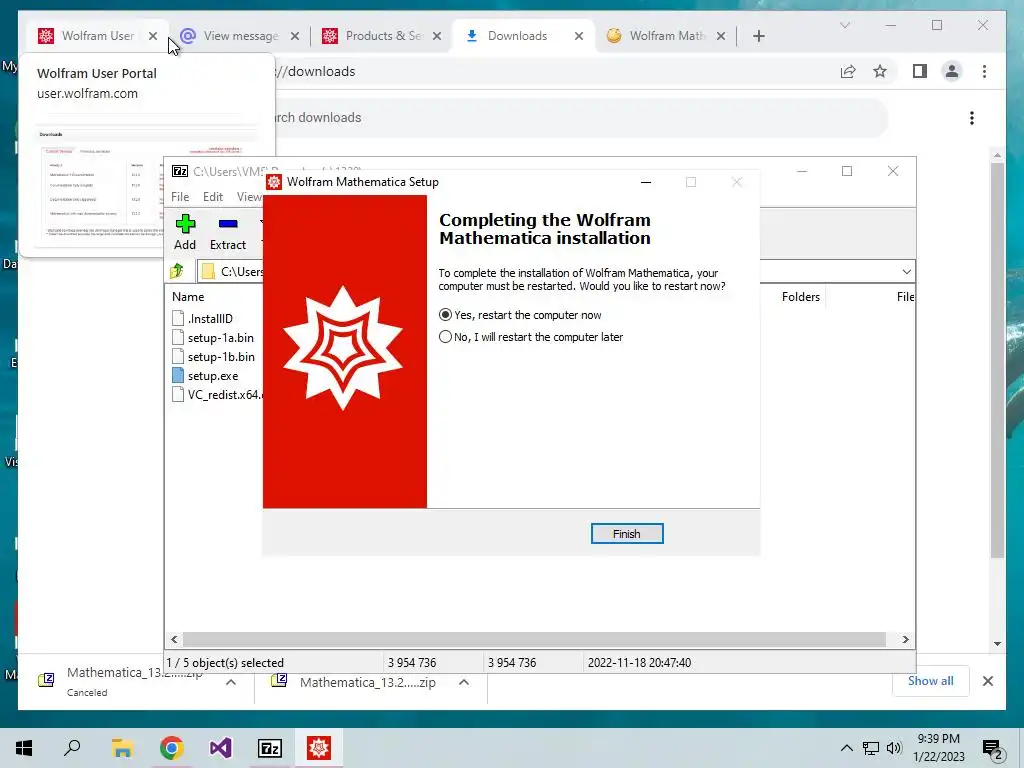Click the network icon in system tray
The height and width of the screenshot is (768, 1024).
tap(871, 748)
